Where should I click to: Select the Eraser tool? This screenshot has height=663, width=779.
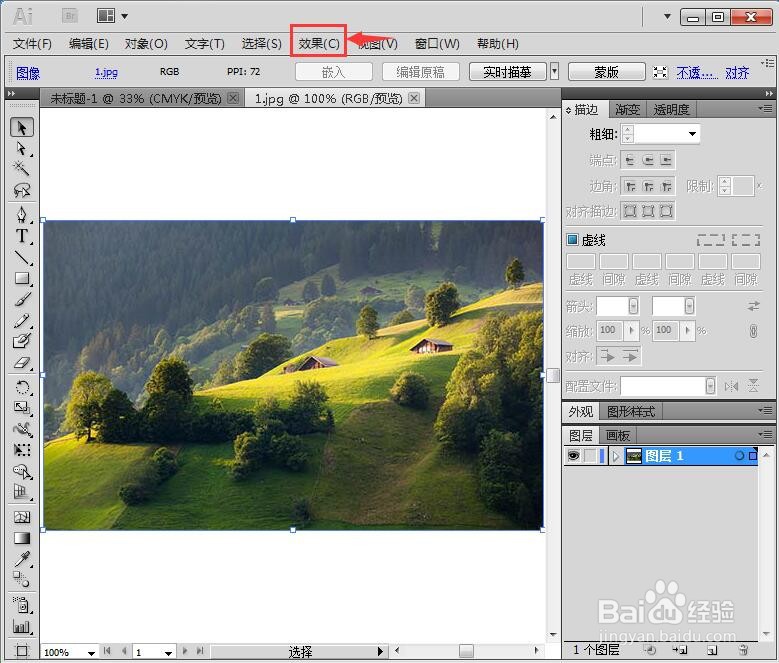point(22,363)
